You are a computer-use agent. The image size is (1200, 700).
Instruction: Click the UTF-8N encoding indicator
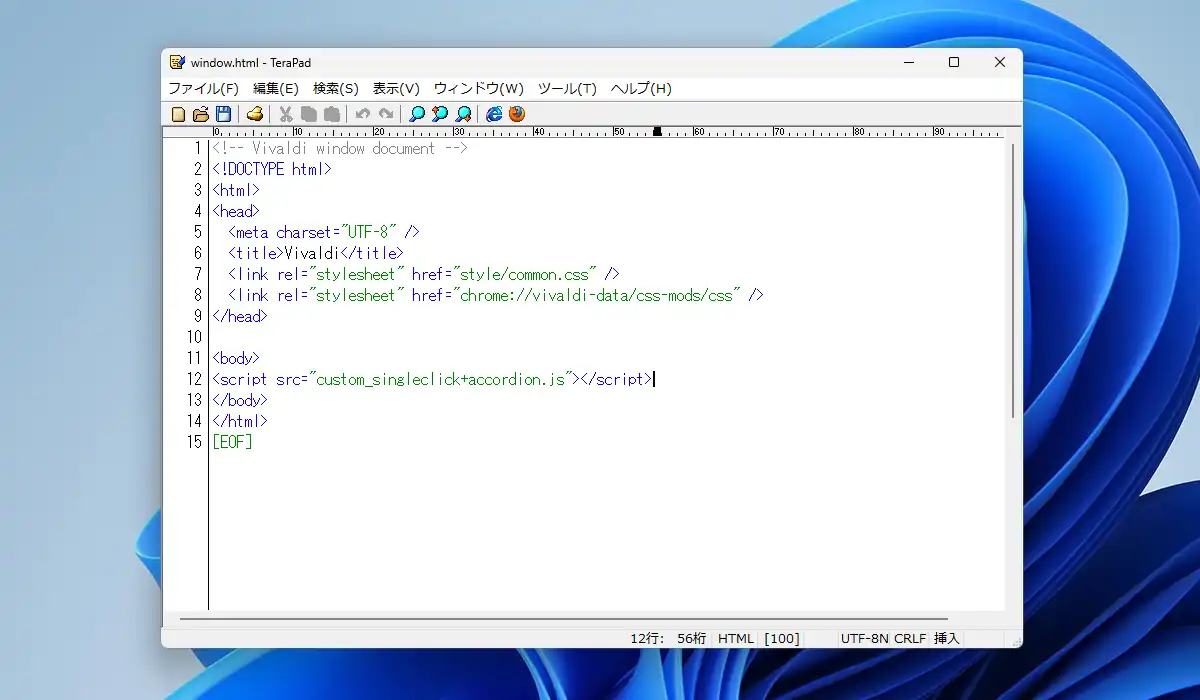tap(865, 638)
